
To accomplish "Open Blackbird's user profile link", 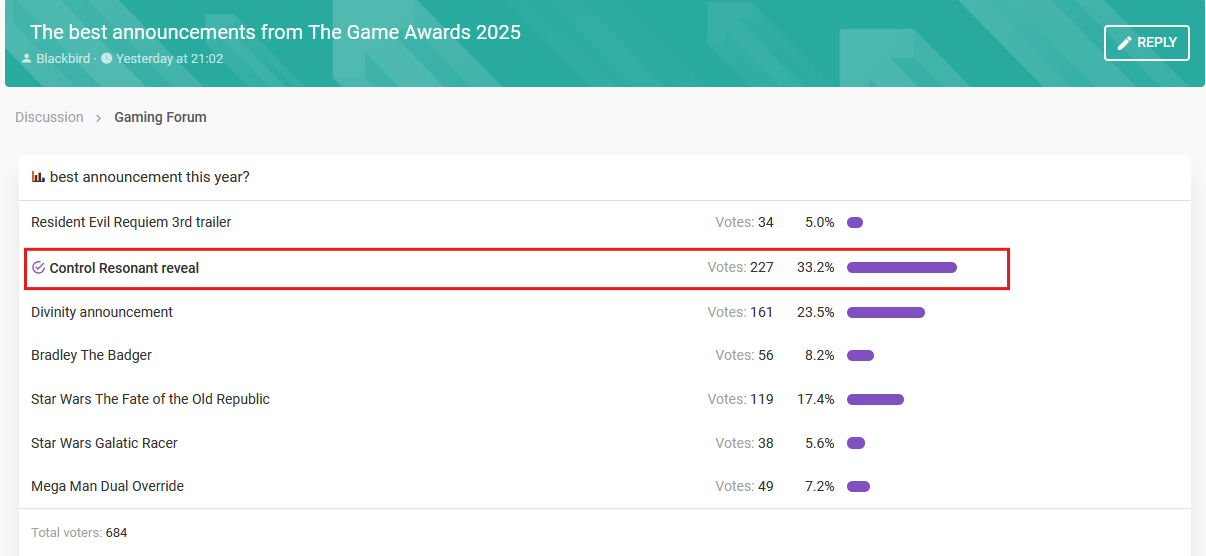I will click(63, 59).
